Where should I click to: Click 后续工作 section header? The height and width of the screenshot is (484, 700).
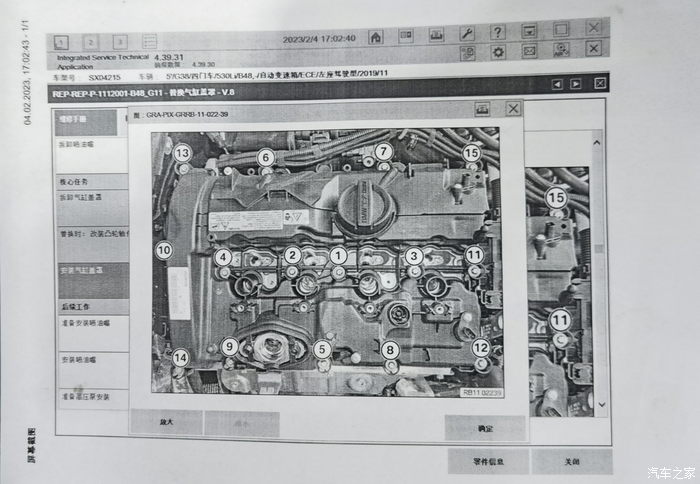click(x=93, y=307)
